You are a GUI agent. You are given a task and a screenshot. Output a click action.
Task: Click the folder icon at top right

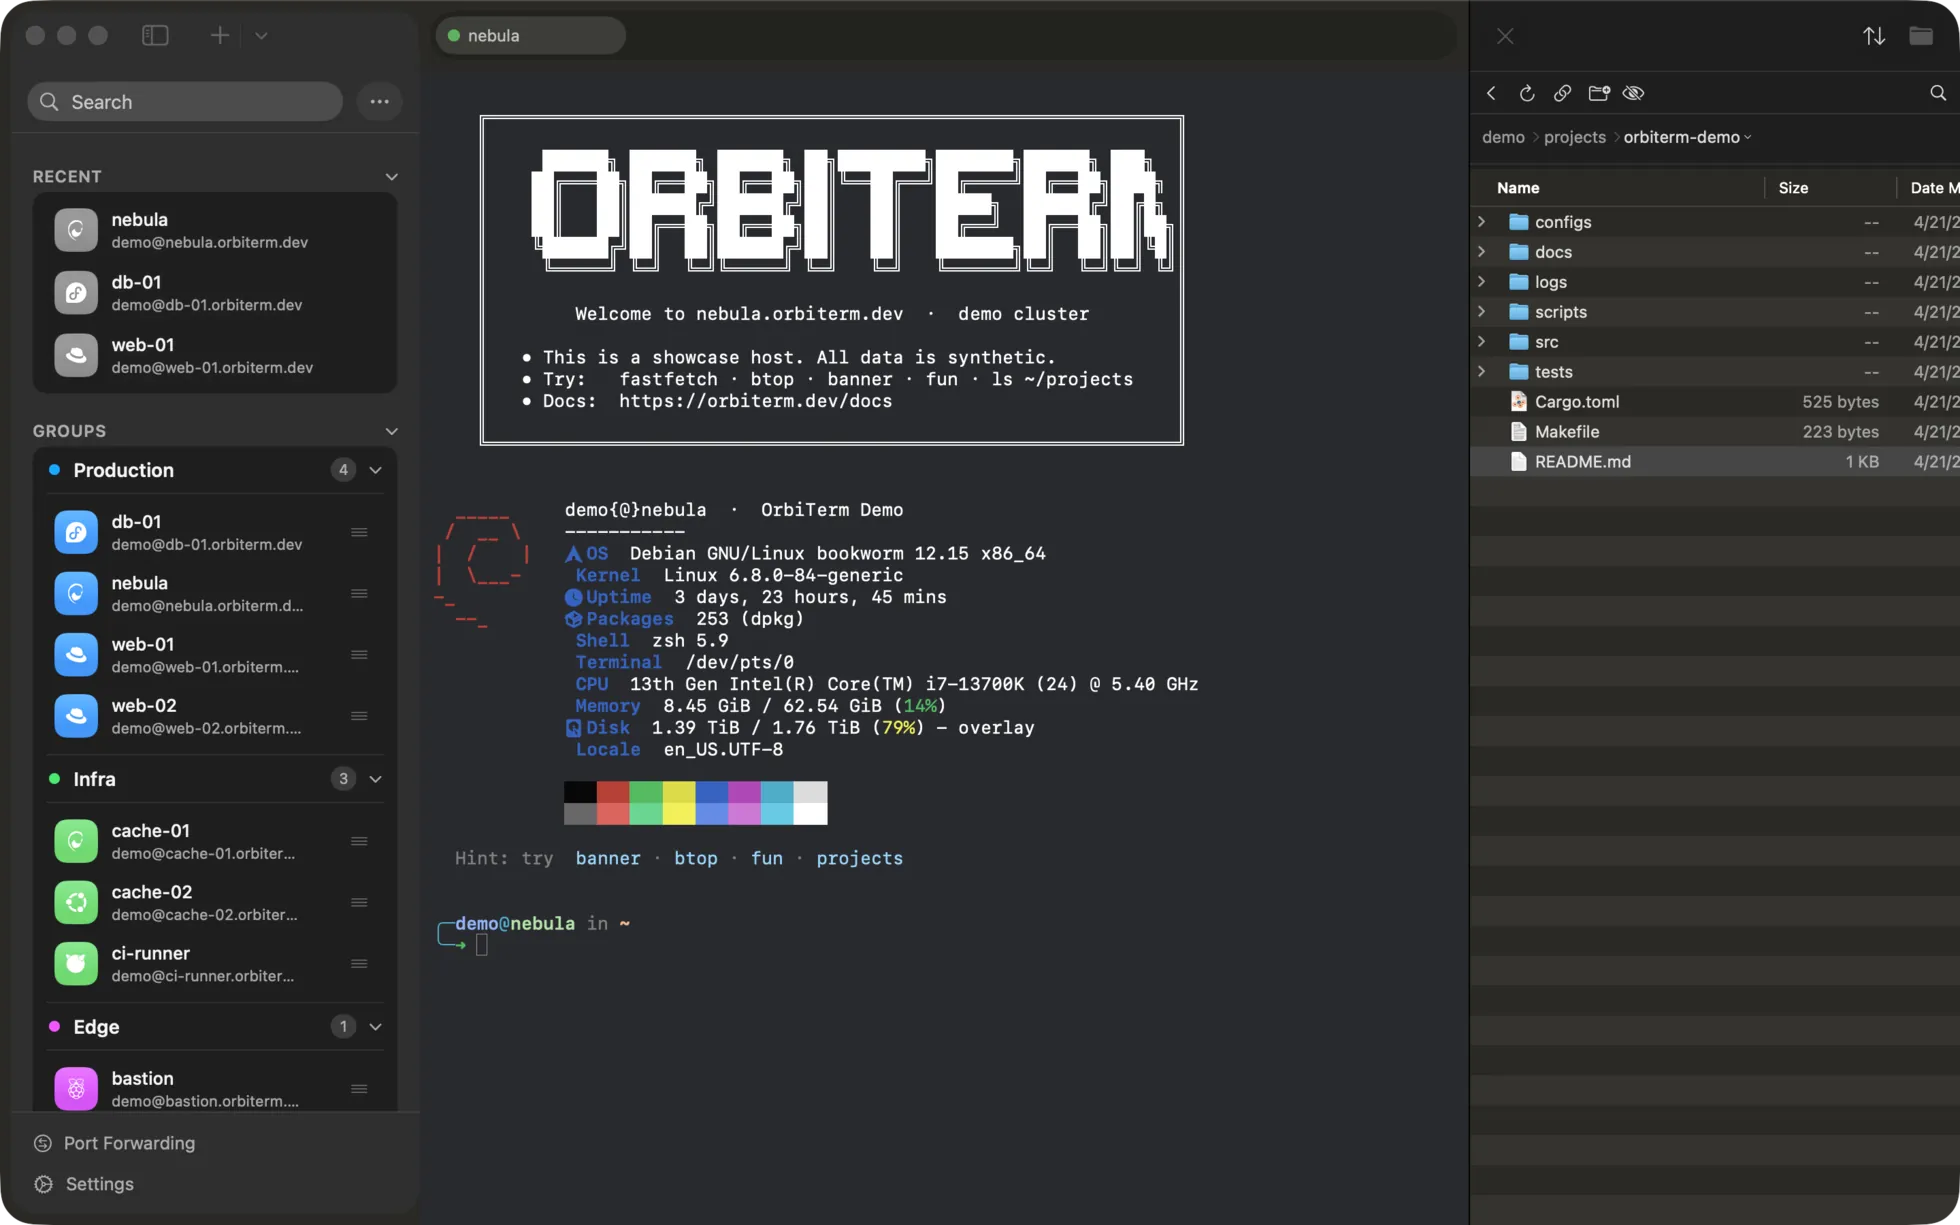1921,36
